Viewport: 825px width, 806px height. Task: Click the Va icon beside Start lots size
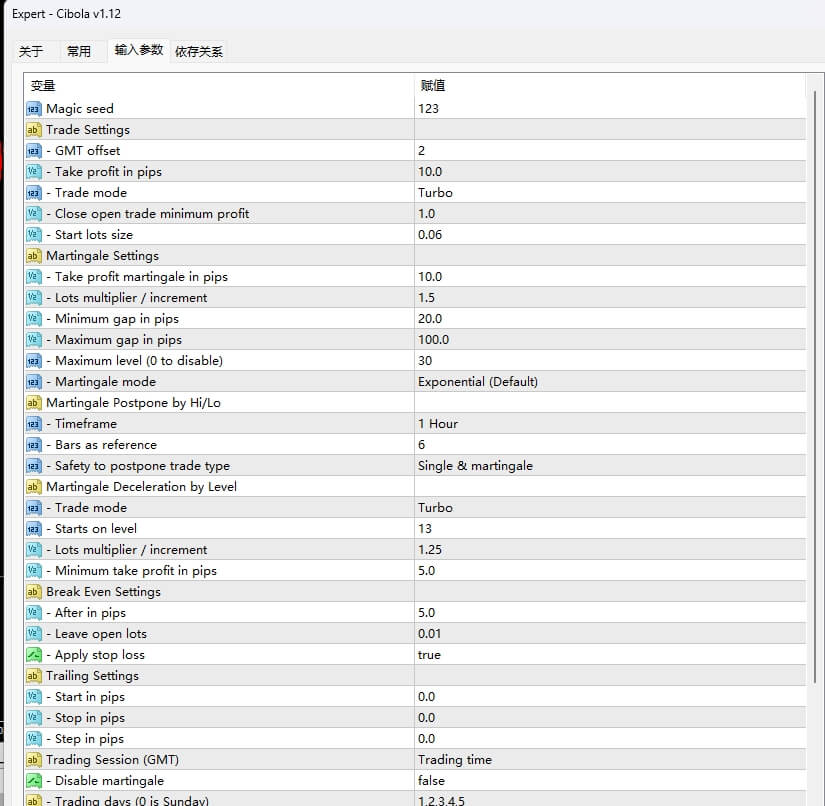click(33, 234)
